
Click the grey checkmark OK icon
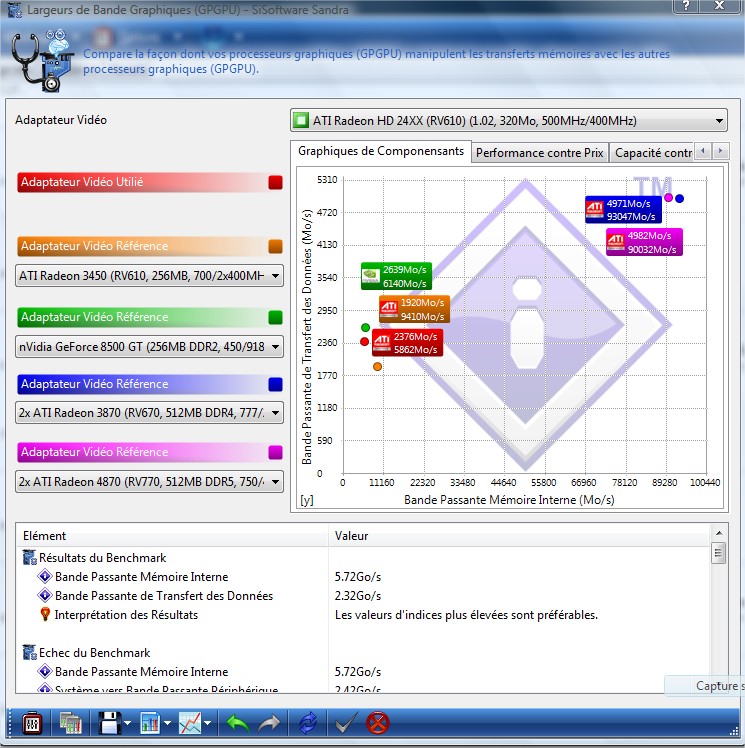click(346, 724)
